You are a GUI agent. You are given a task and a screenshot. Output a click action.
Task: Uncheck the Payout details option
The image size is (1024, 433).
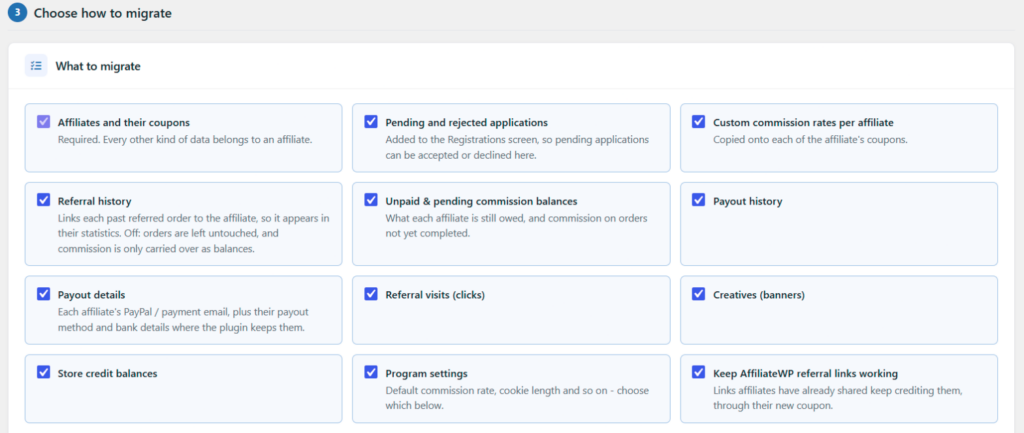tap(44, 294)
